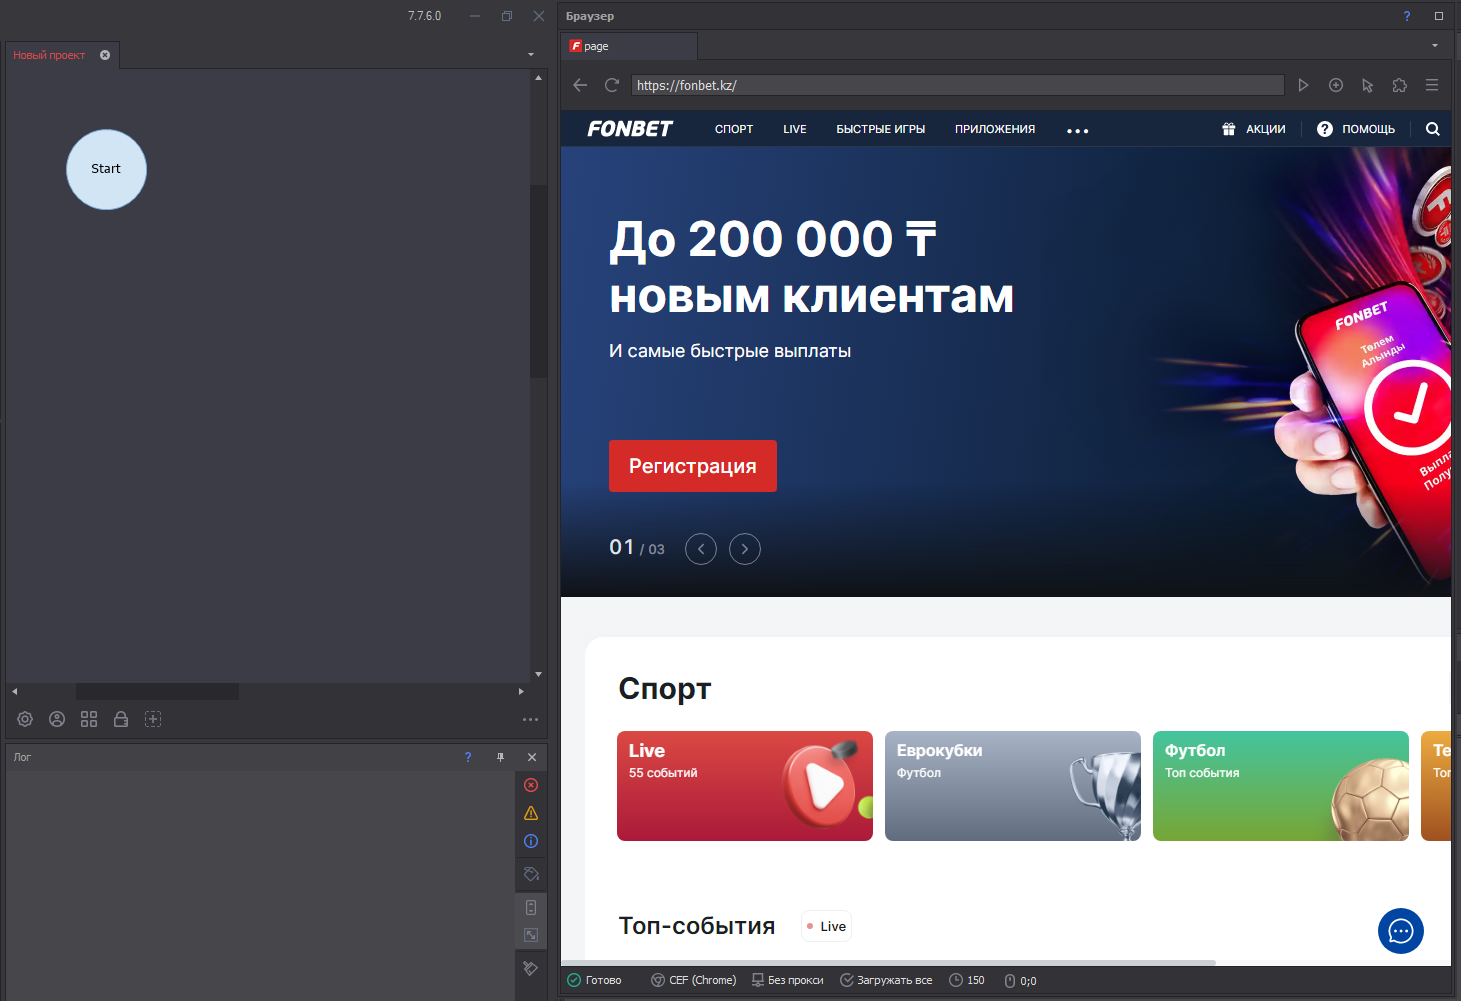Open help for the Лог panel

(x=468, y=757)
